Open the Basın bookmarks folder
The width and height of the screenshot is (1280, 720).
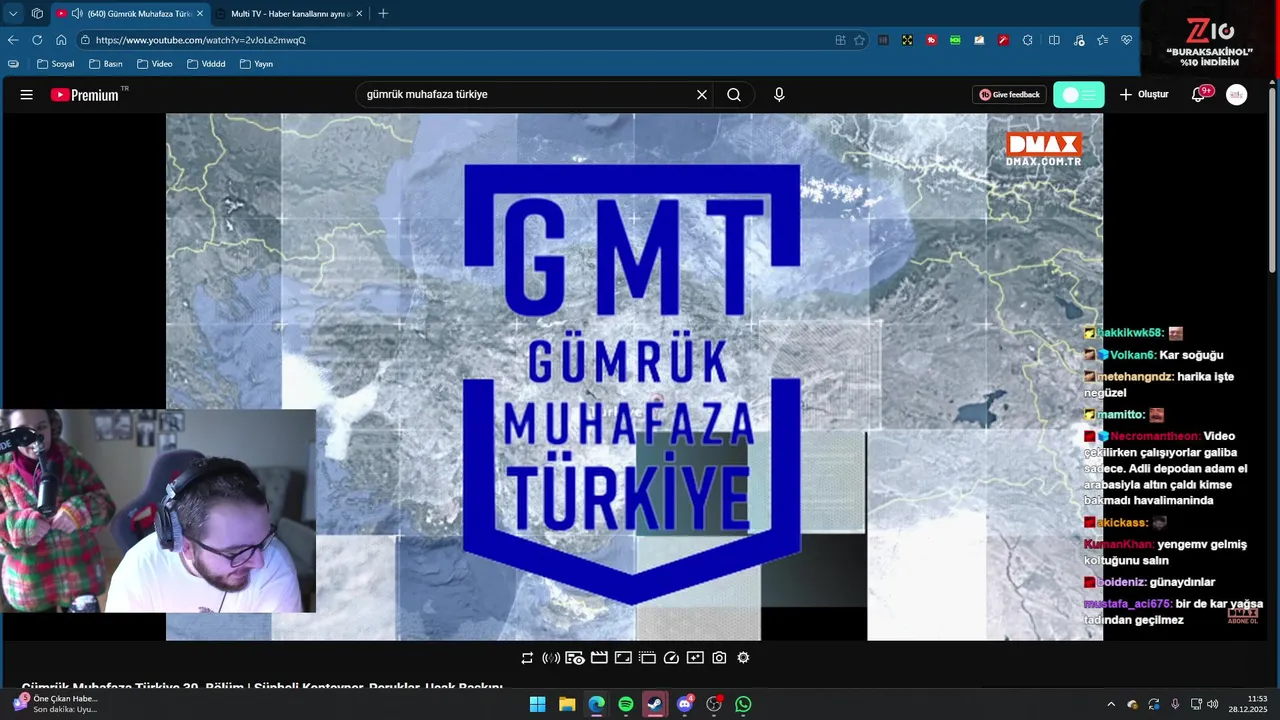[x=105, y=64]
